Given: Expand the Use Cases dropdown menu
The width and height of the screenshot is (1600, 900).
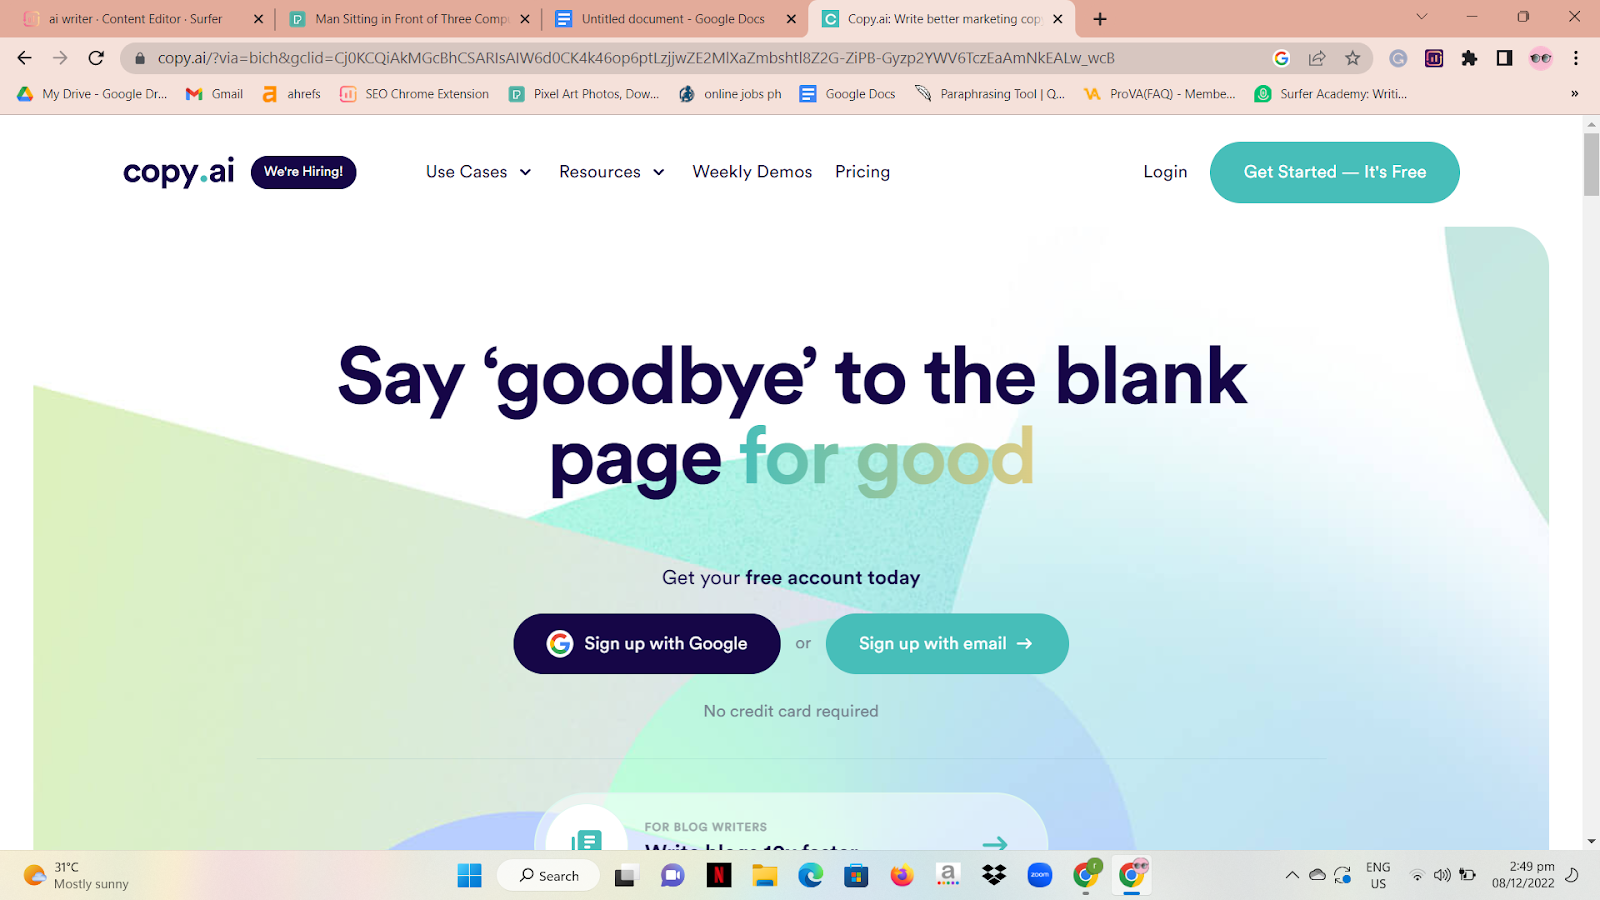Looking at the screenshot, I should tap(478, 172).
